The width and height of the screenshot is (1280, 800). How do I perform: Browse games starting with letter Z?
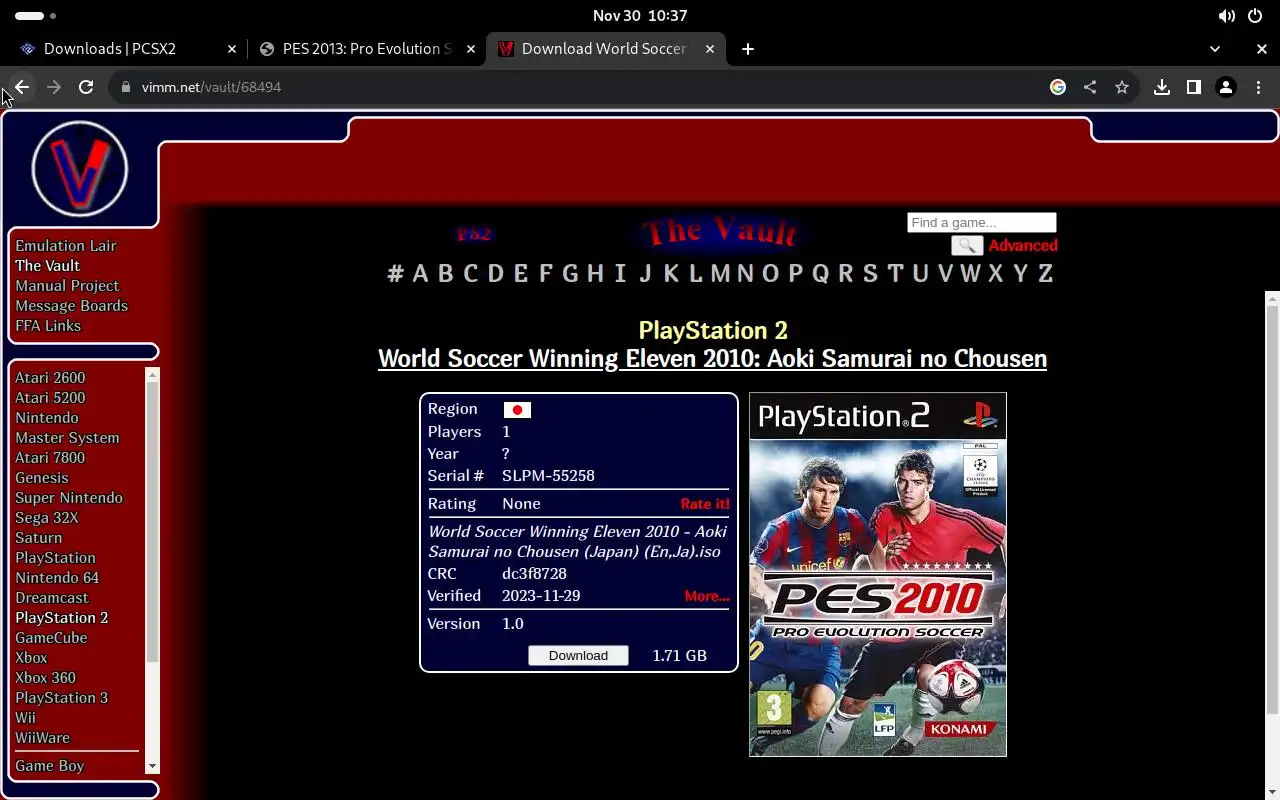(1045, 274)
